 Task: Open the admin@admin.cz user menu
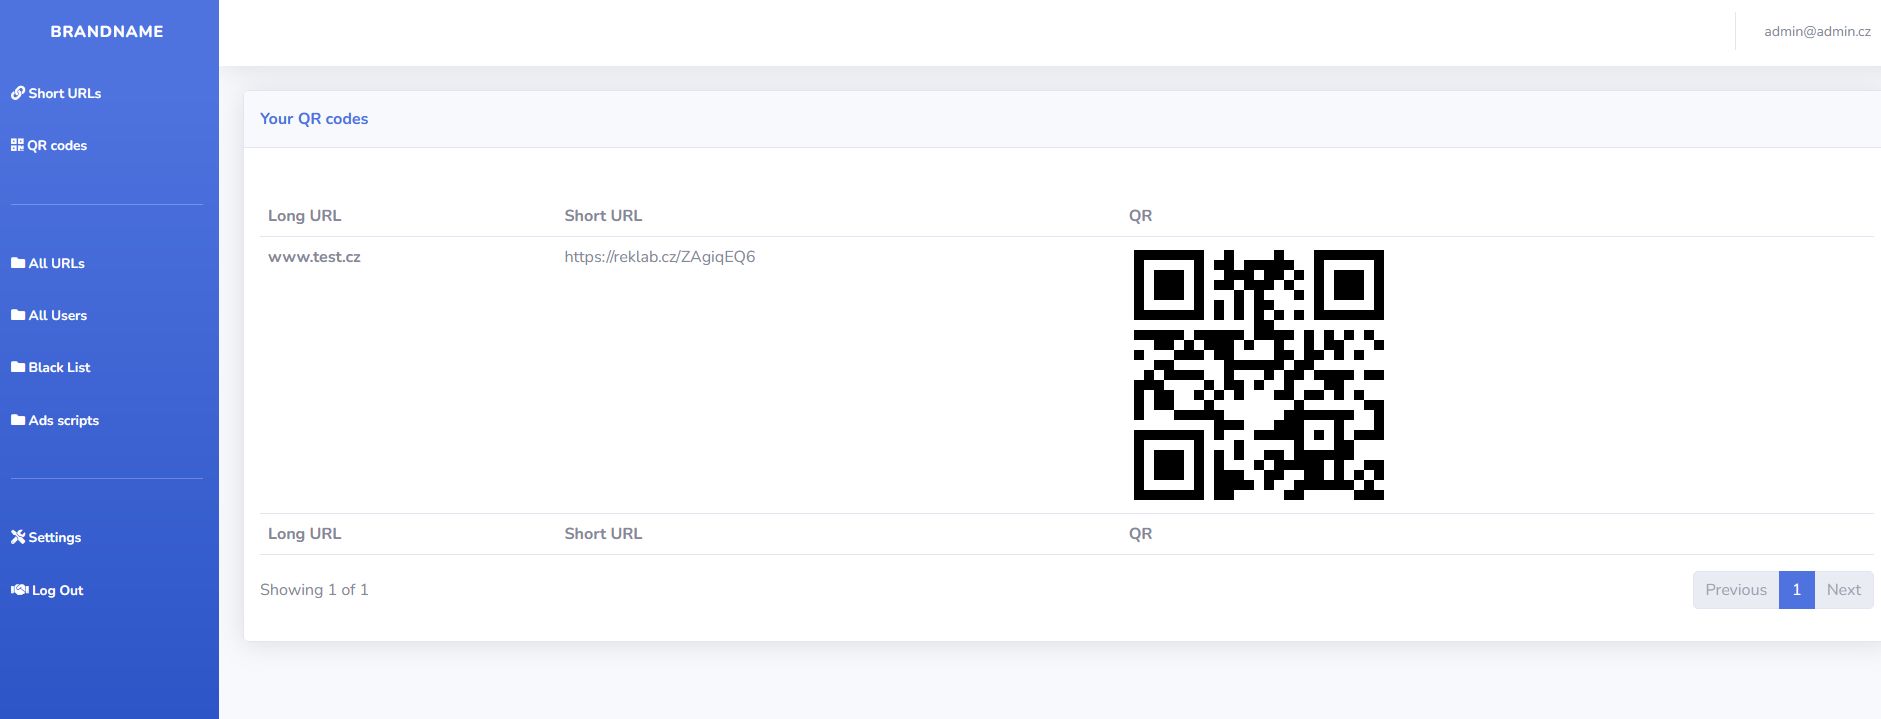click(x=1816, y=32)
